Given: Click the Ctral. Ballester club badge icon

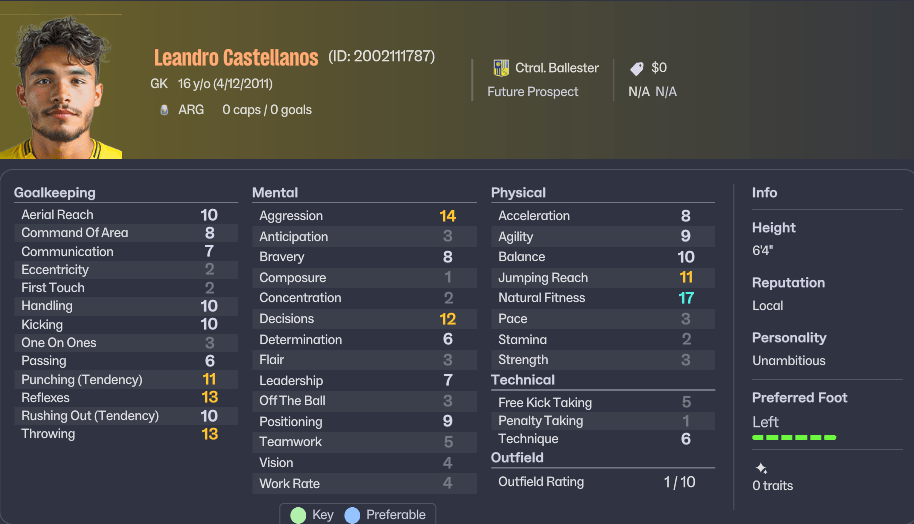Looking at the screenshot, I should coord(501,68).
